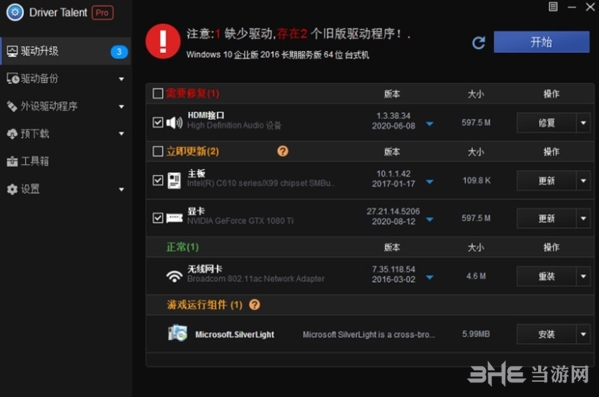Open dropdown arrow next to 修复 button

[x=583, y=123]
